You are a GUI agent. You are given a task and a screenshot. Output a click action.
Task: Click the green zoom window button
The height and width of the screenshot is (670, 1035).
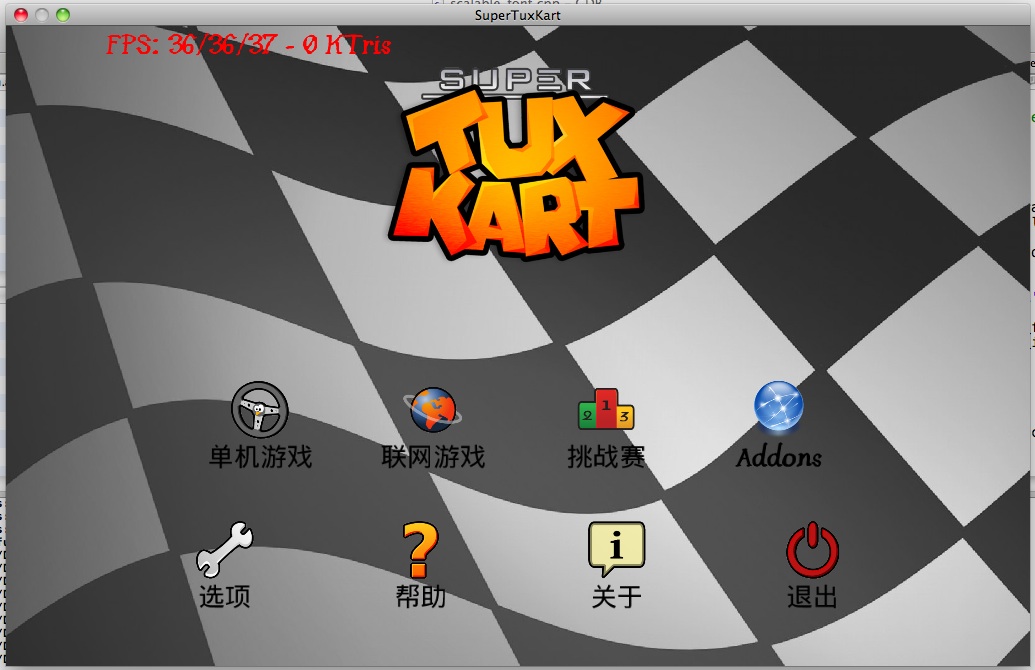(x=63, y=14)
